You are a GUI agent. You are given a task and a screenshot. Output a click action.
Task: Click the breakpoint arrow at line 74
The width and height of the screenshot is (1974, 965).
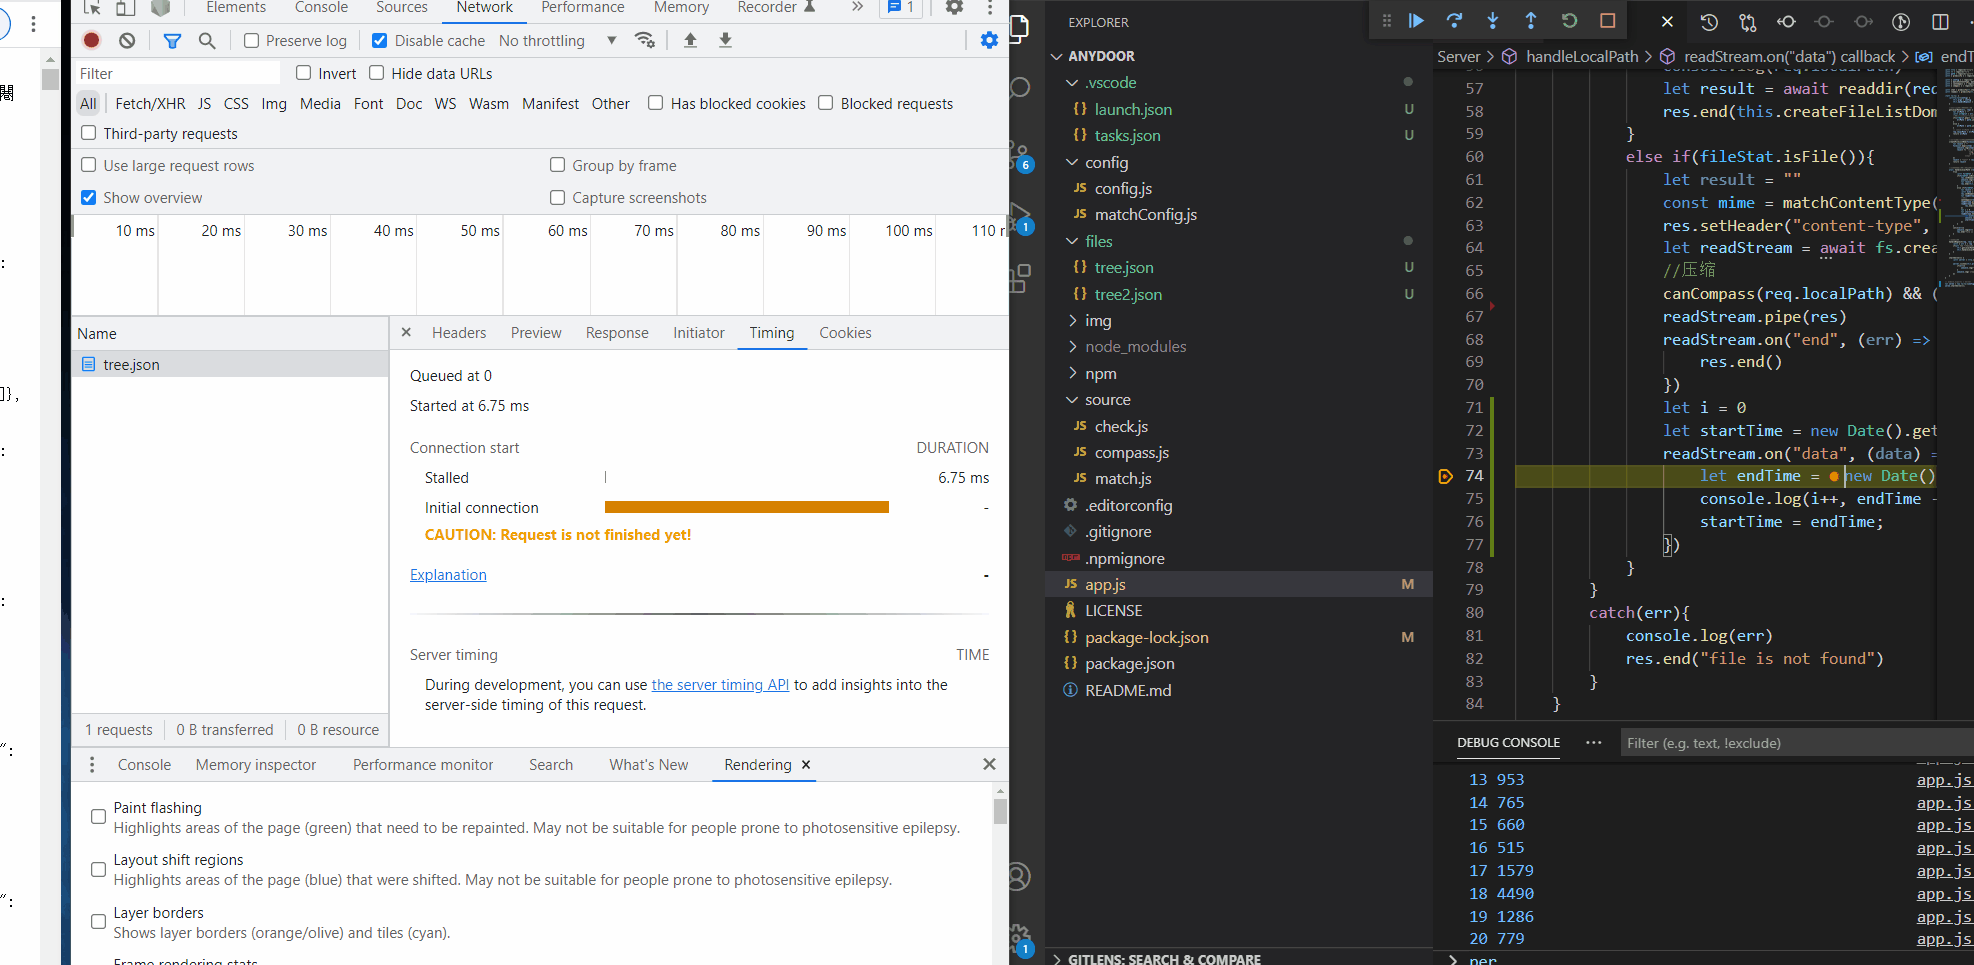1445,476
